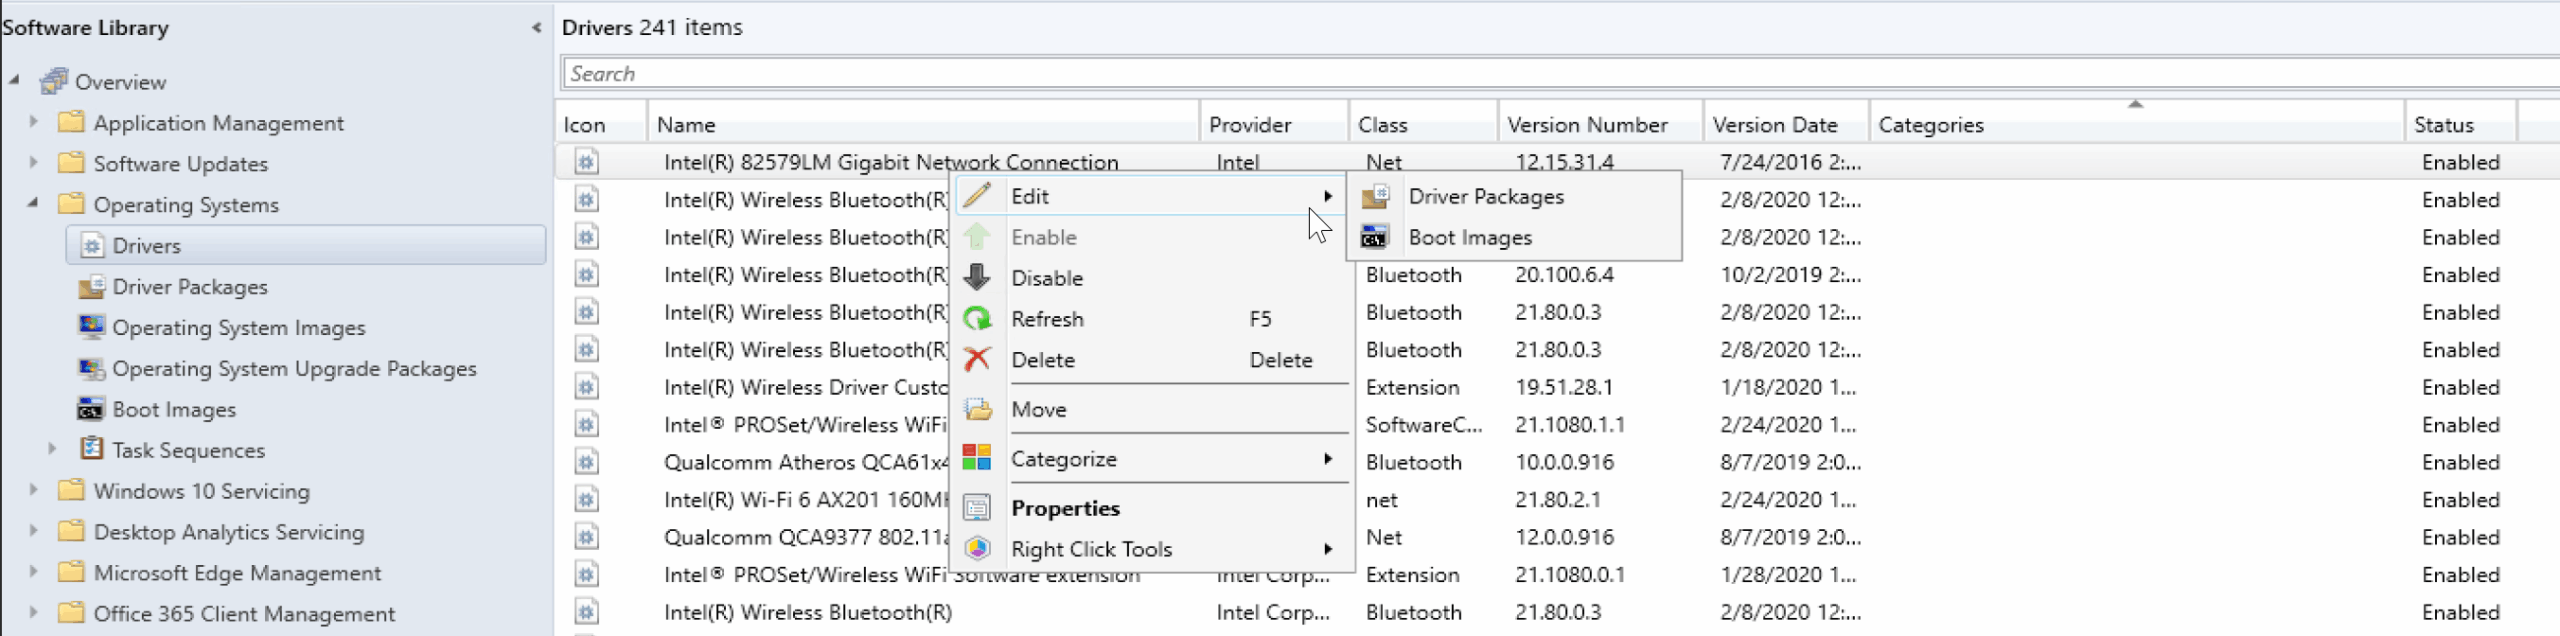Image resolution: width=2560 pixels, height=636 pixels.
Task: Click the Right Click Tools icon
Action: tap(977, 549)
